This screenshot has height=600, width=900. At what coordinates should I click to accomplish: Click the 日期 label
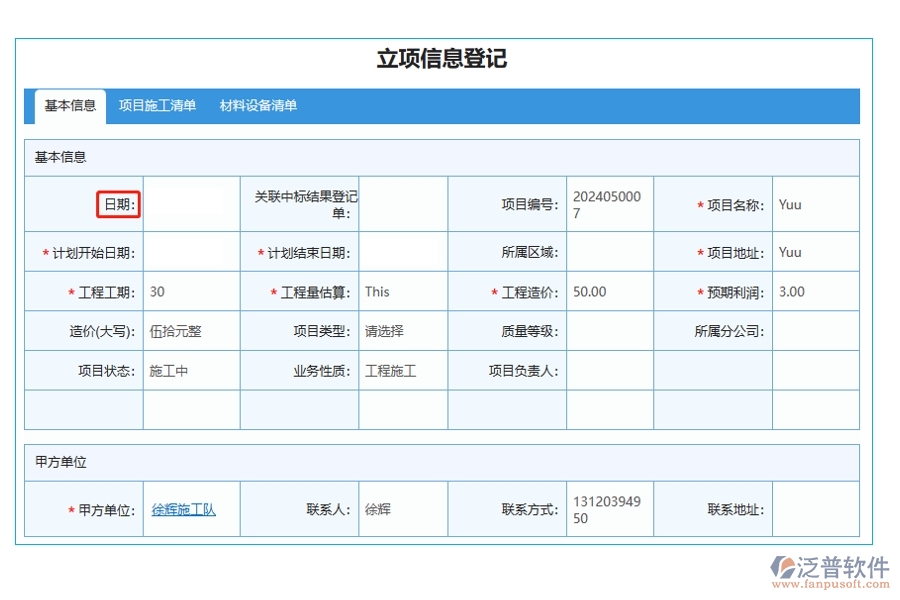[119, 204]
